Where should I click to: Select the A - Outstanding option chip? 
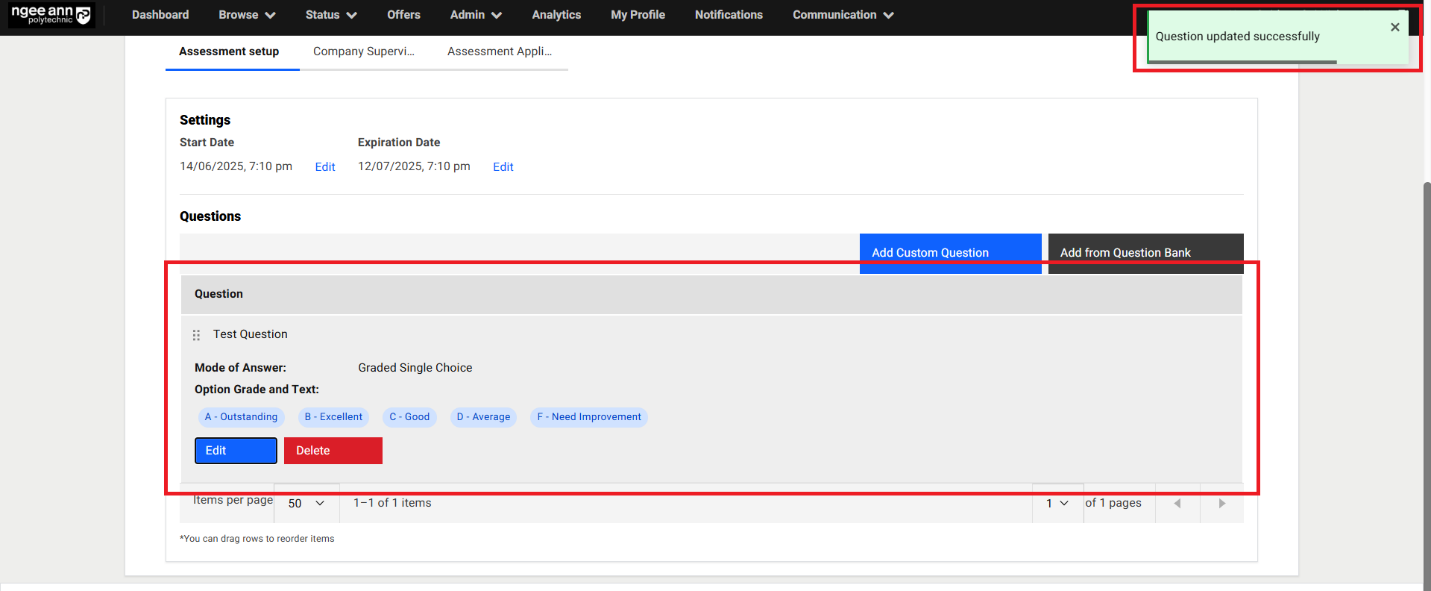[x=241, y=417]
